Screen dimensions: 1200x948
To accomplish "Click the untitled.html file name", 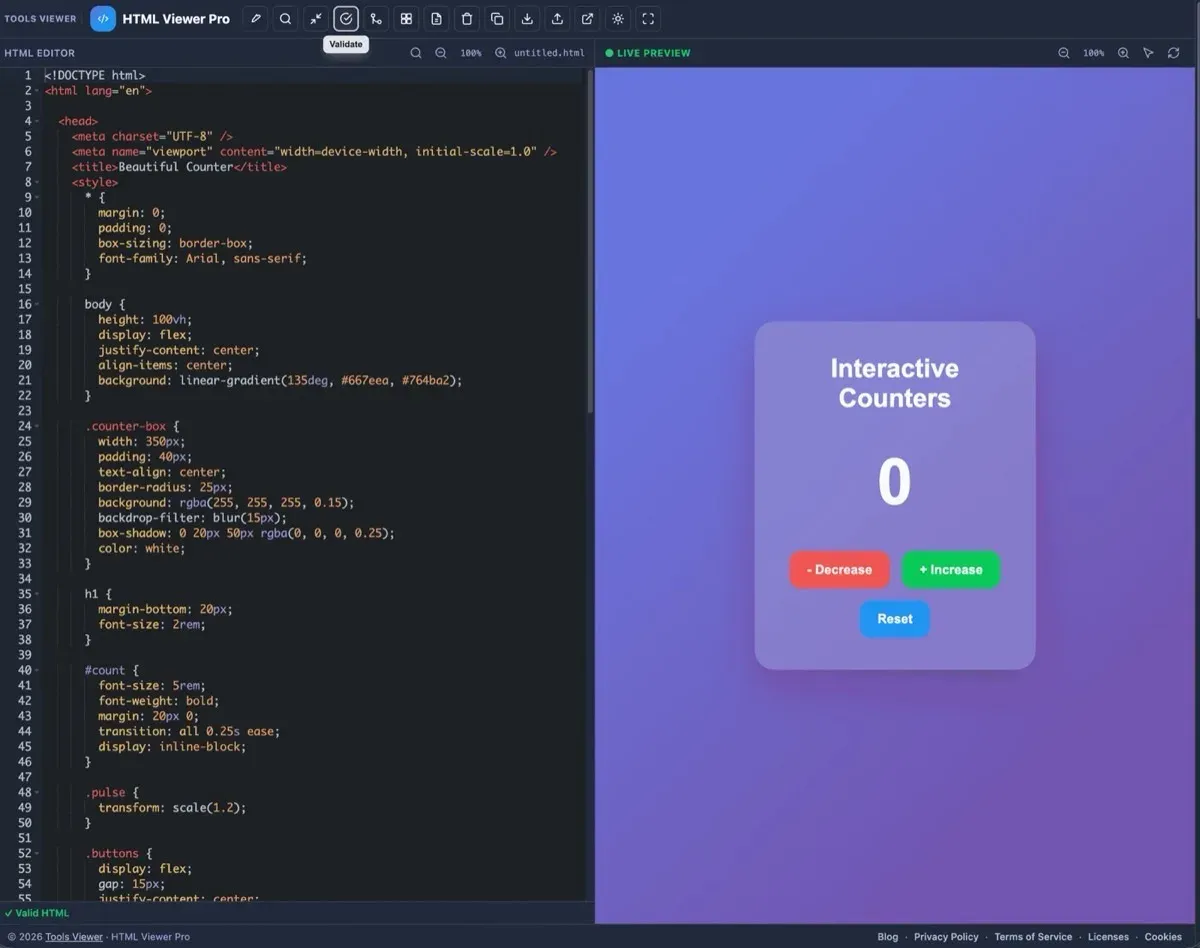I will point(549,53).
